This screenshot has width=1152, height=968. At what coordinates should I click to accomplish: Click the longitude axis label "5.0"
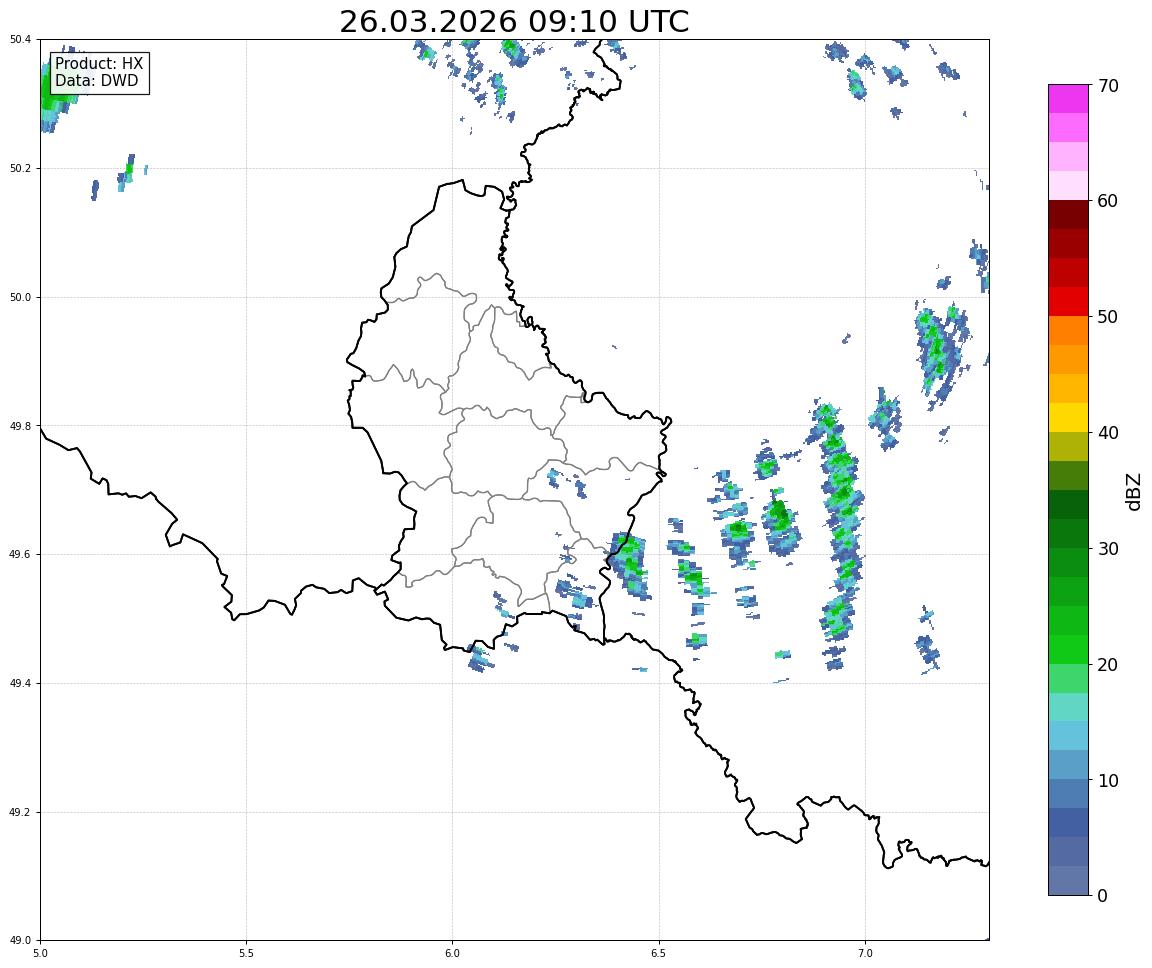(x=40, y=954)
